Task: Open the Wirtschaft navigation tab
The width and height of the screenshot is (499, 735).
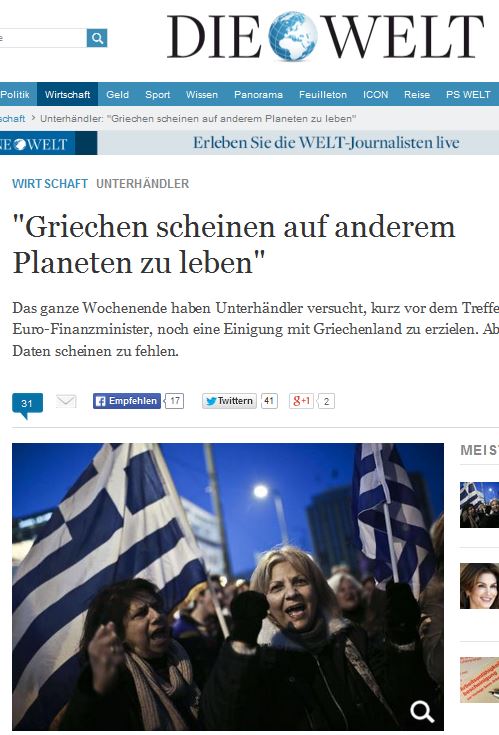Action: click(x=67, y=94)
